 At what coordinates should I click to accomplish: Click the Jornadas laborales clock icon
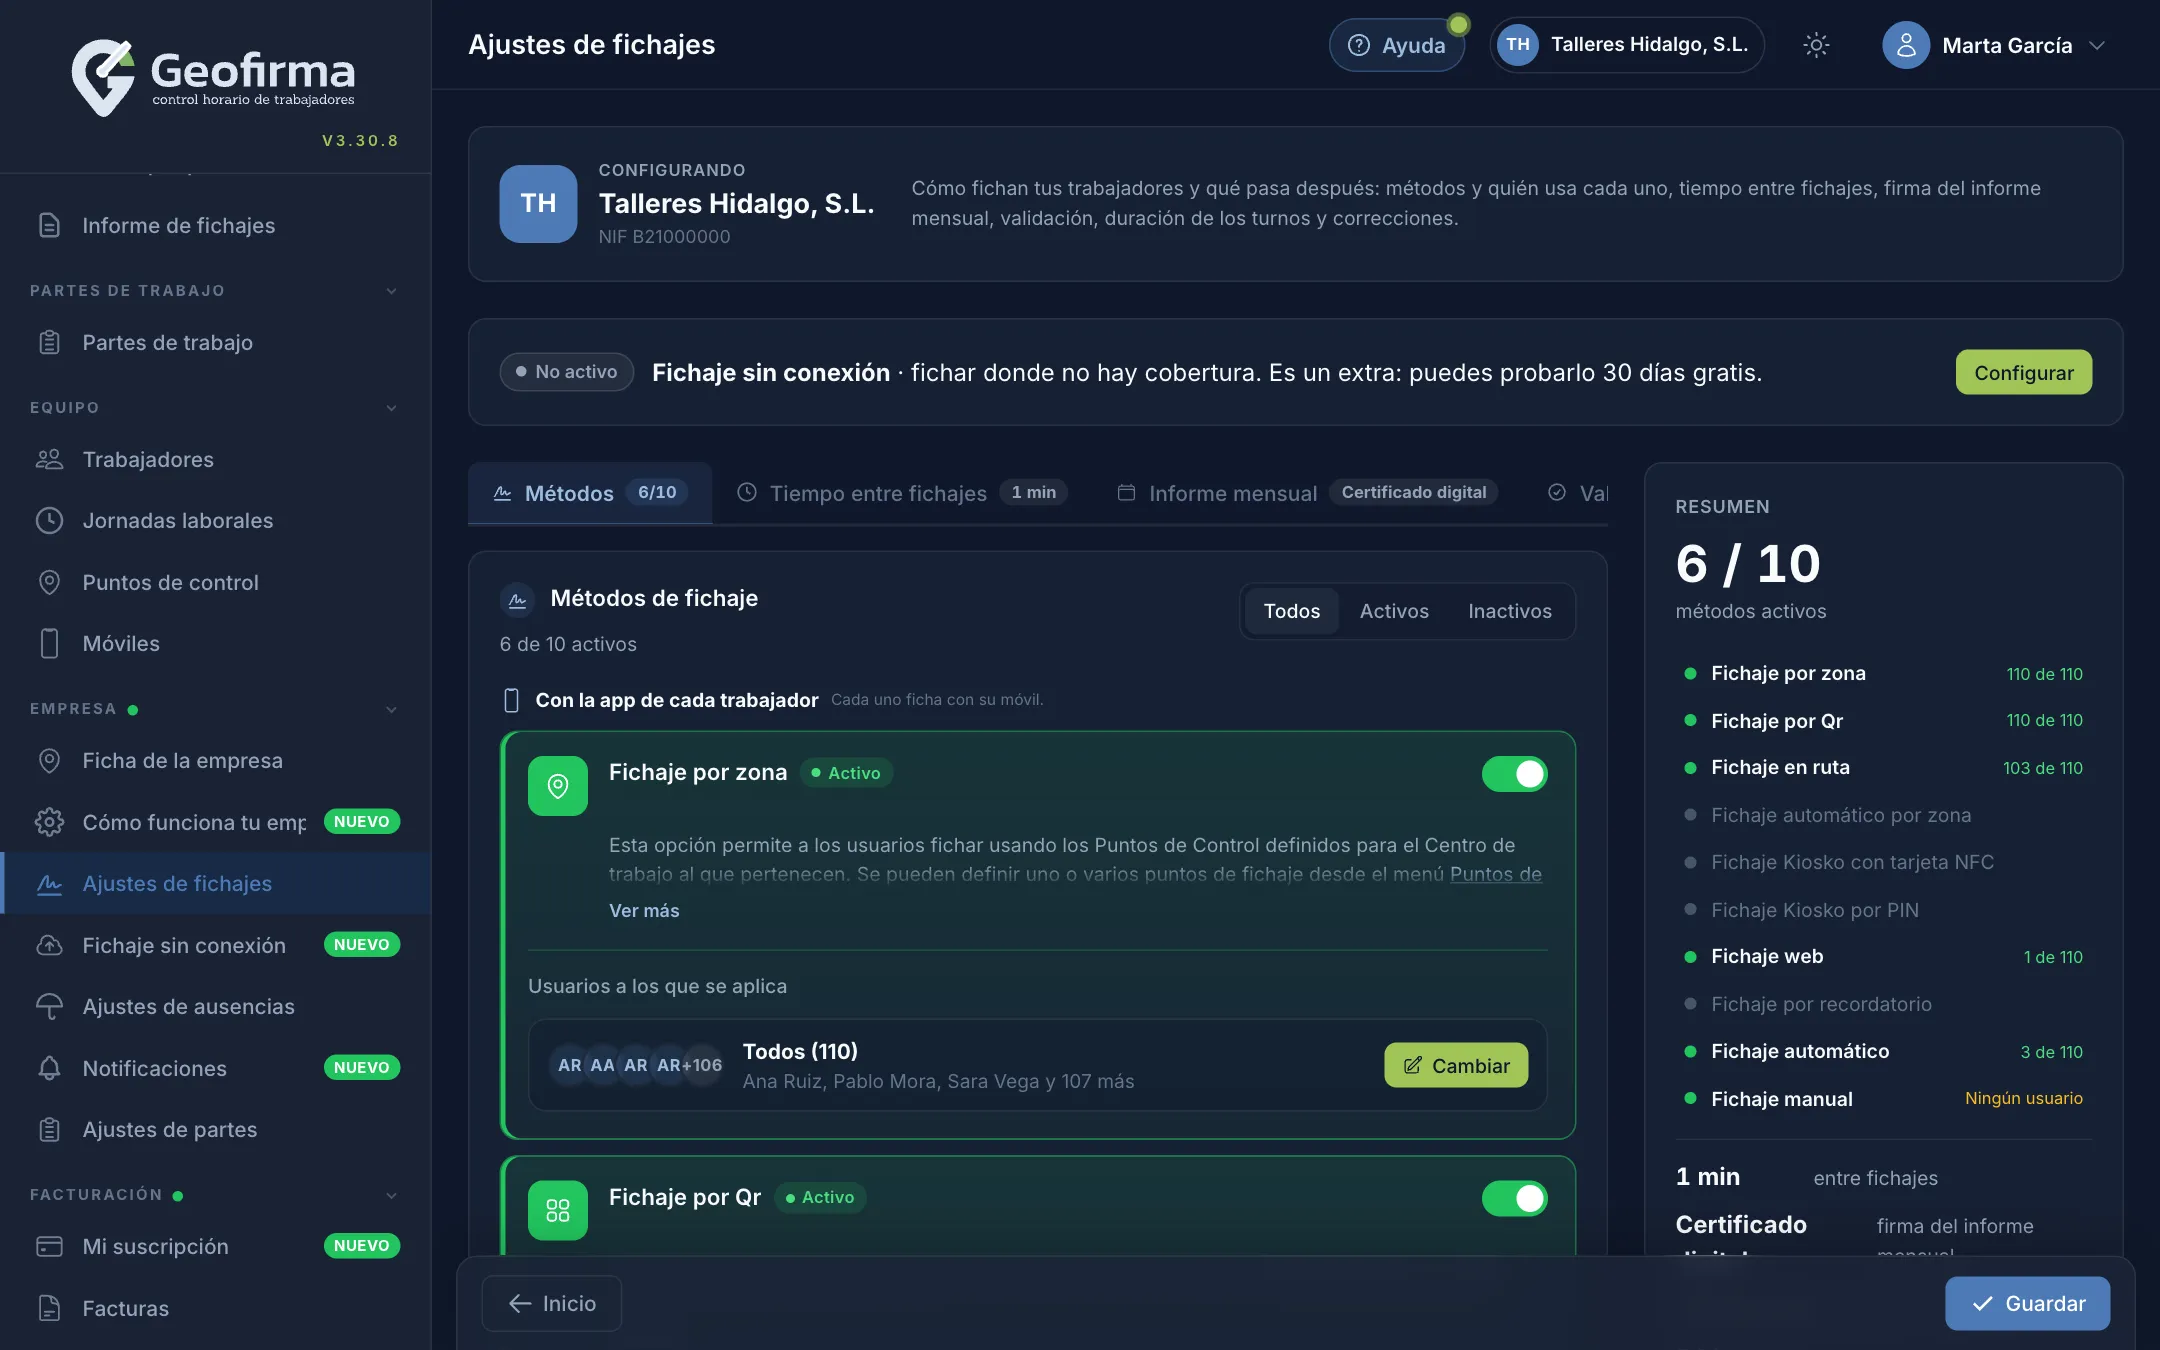pos(49,521)
